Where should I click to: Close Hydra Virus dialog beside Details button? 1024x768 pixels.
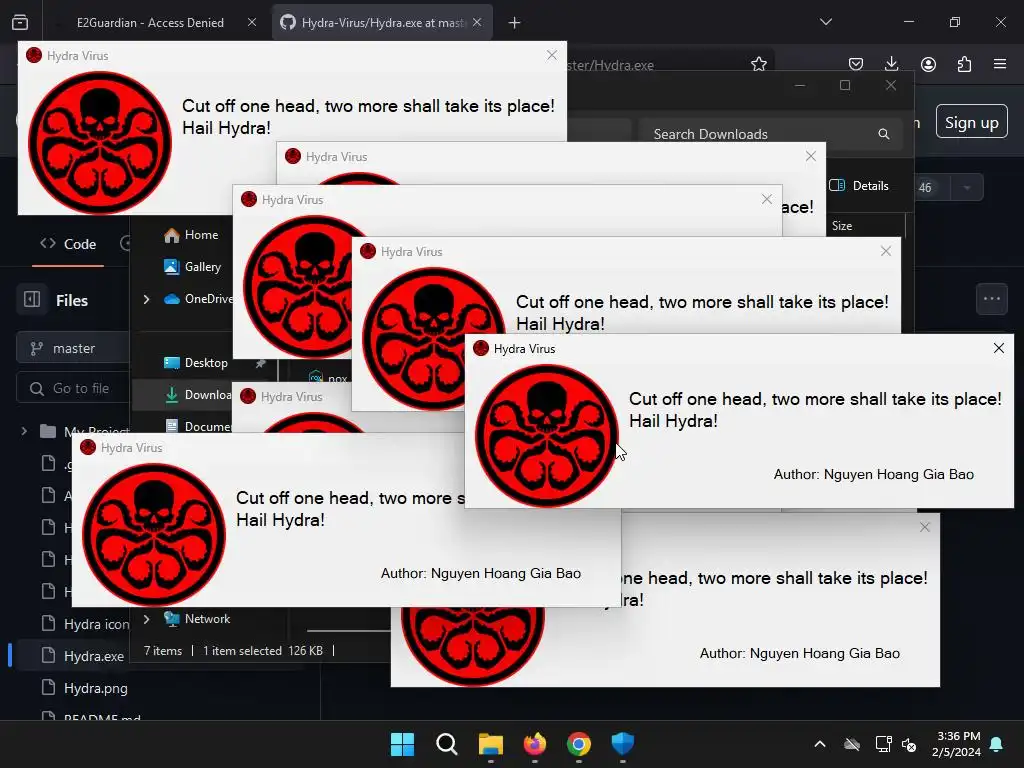point(810,157)
